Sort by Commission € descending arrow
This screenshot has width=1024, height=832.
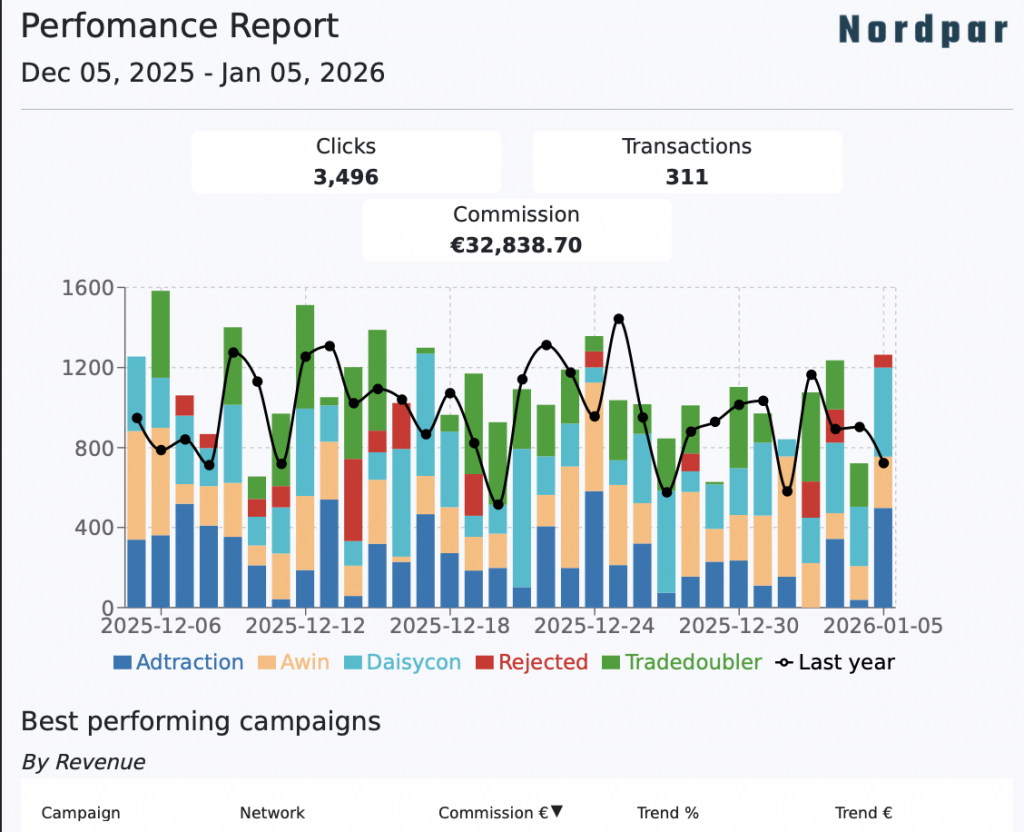(557, 812)
